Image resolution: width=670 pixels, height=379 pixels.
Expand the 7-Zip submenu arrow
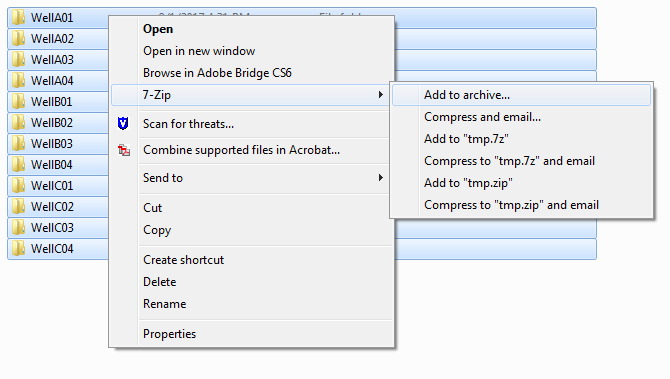pos(380,94)
